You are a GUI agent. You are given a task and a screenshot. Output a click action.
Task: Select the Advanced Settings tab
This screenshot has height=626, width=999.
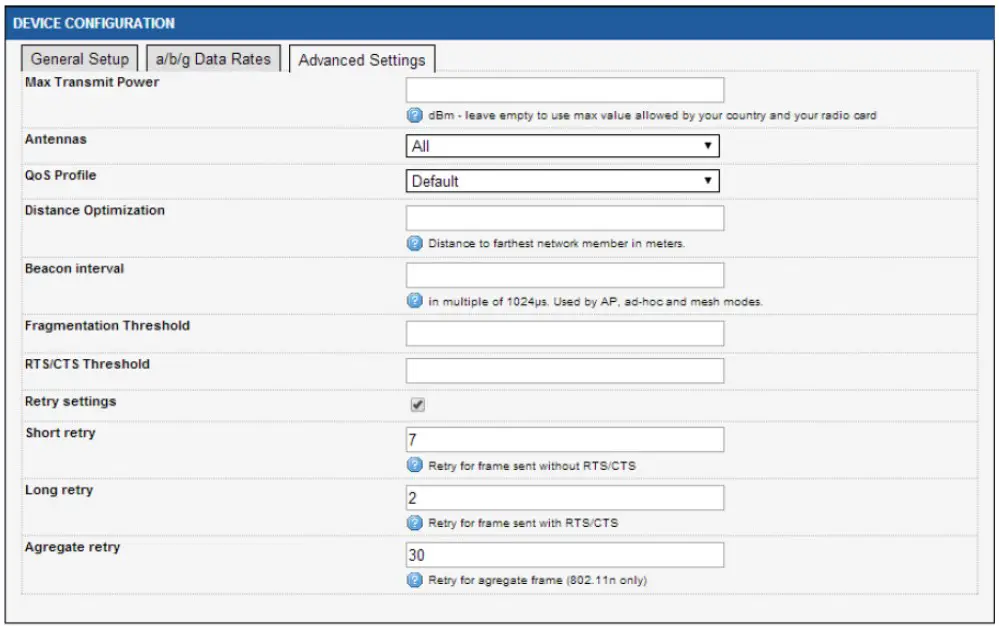coord(362,60)
